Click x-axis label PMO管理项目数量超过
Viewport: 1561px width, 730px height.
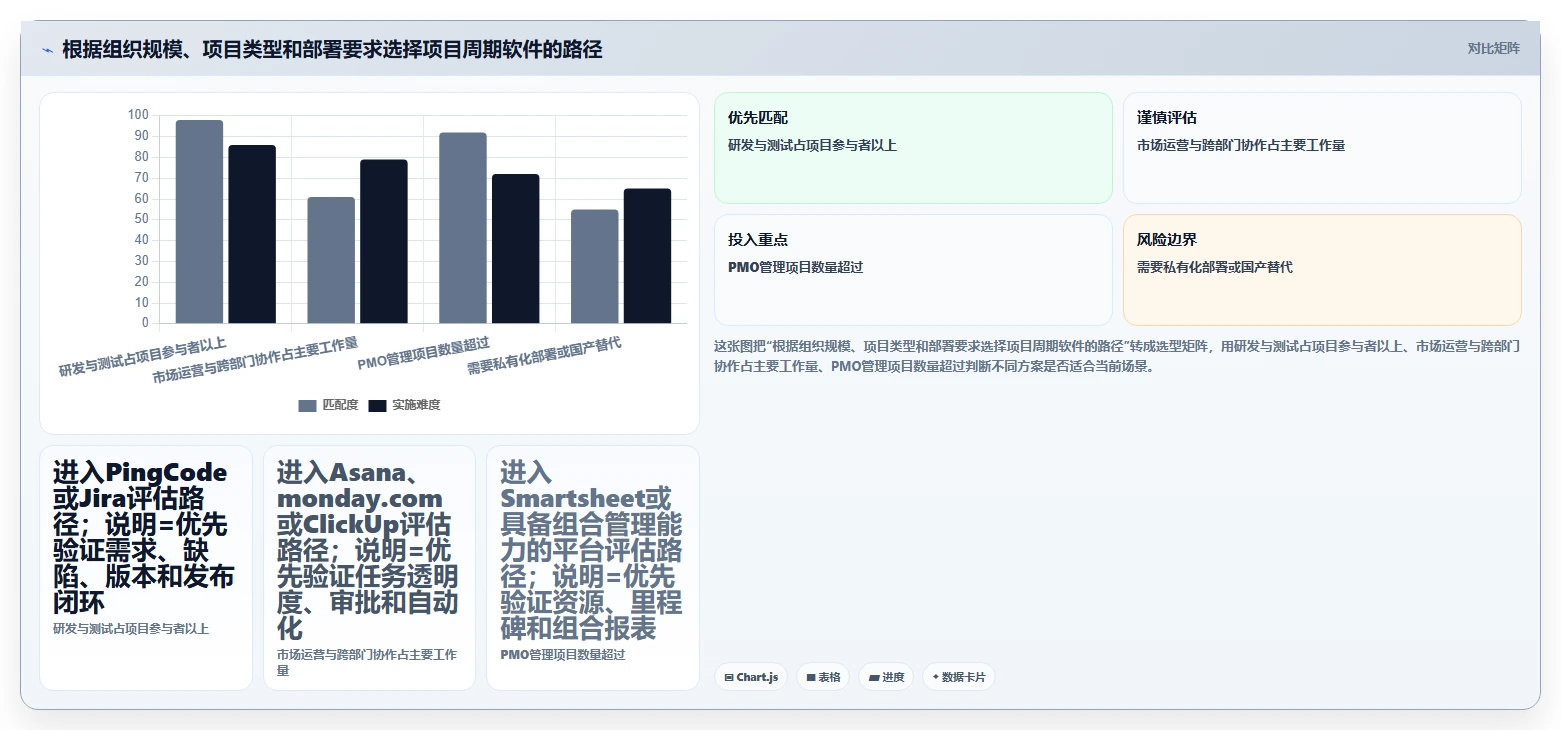[x=425, y=352]
